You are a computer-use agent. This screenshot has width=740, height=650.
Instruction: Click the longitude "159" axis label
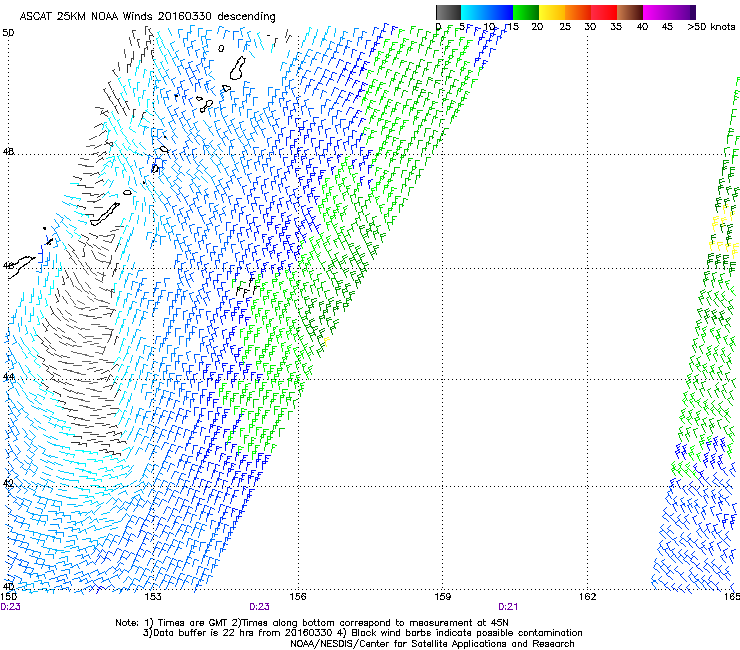click(x=443, y=597)
